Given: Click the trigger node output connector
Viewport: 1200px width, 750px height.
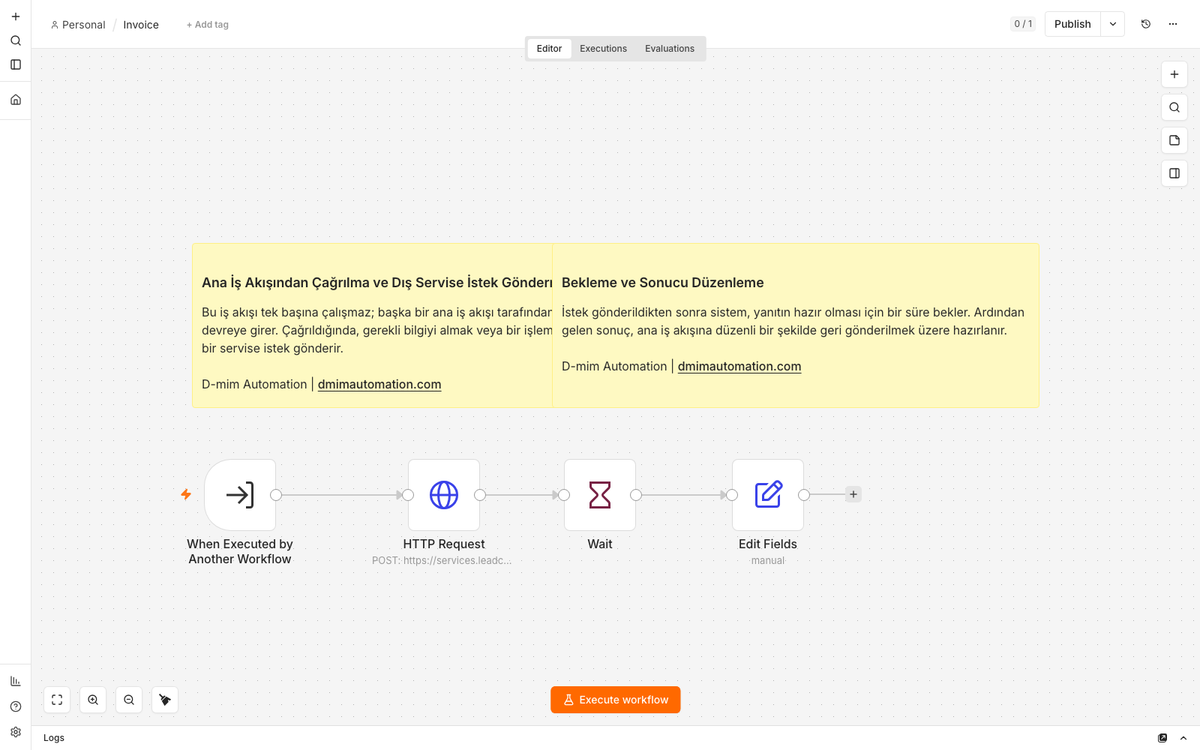Looking at the screenshot, I should pos(276,495).
